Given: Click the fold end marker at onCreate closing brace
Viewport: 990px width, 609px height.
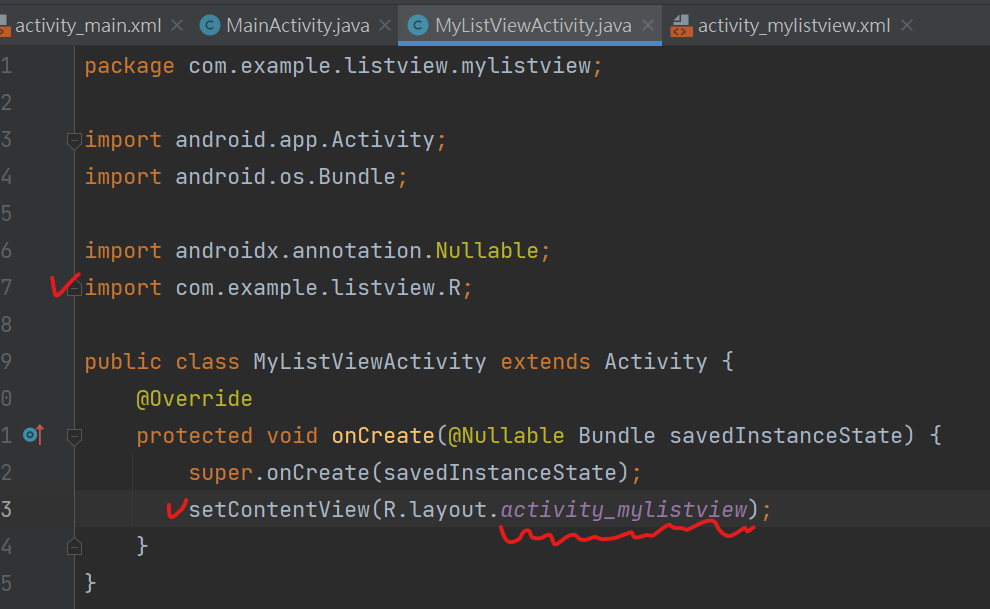Looking at the screenshot, I should pos(74,547).
